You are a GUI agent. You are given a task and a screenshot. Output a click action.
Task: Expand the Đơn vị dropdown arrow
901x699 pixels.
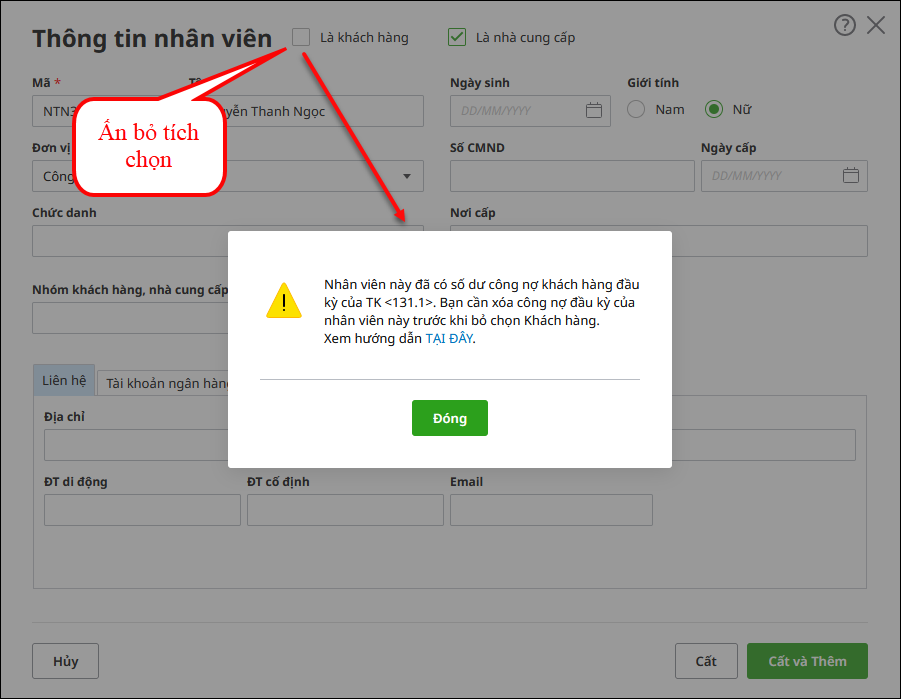pyautogui.click(x=407, y=176)
